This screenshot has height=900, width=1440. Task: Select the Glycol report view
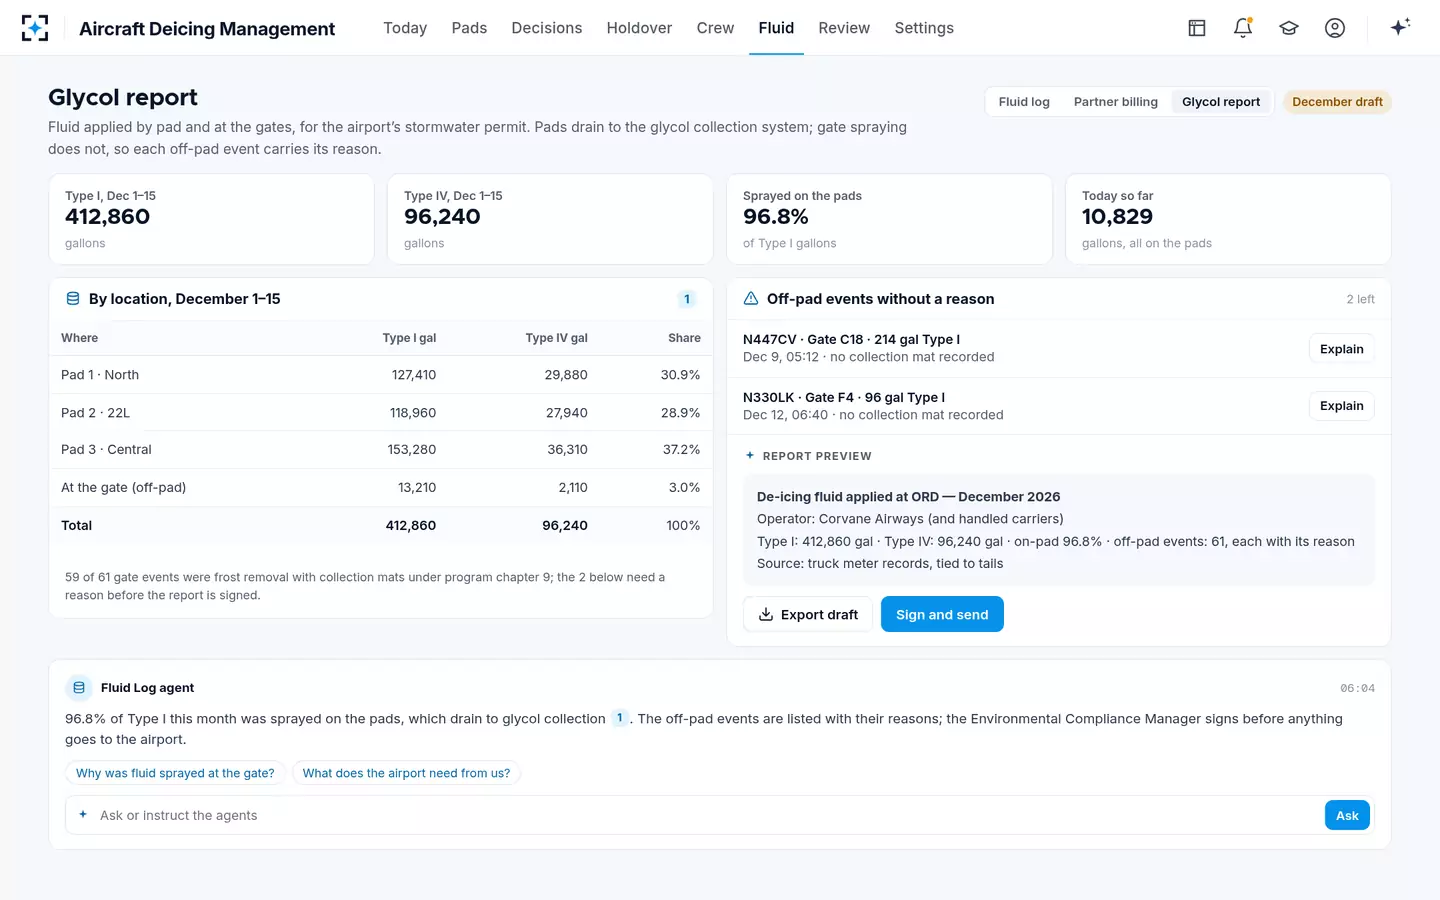[1221, 102]
